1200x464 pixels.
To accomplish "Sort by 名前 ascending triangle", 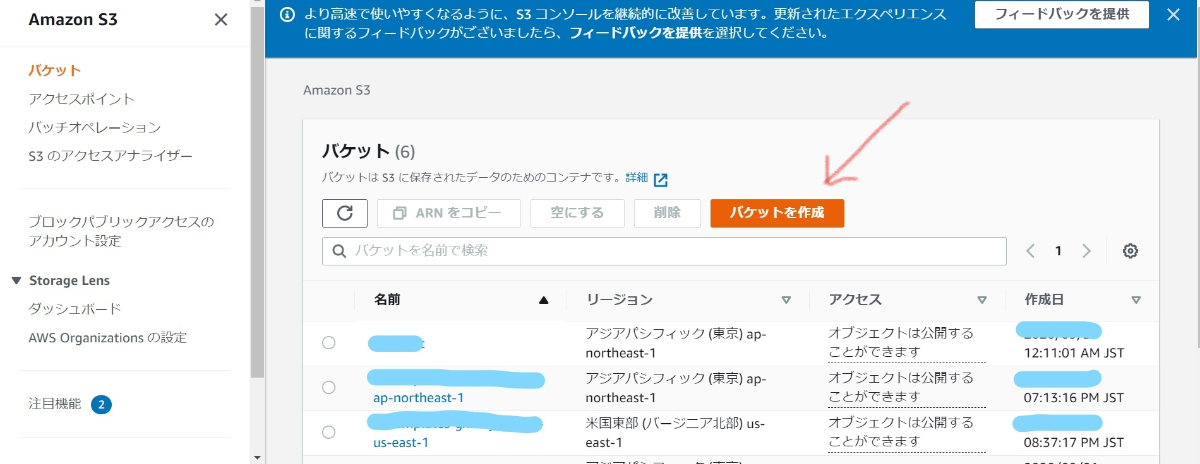I will click(x=544, y=300).
